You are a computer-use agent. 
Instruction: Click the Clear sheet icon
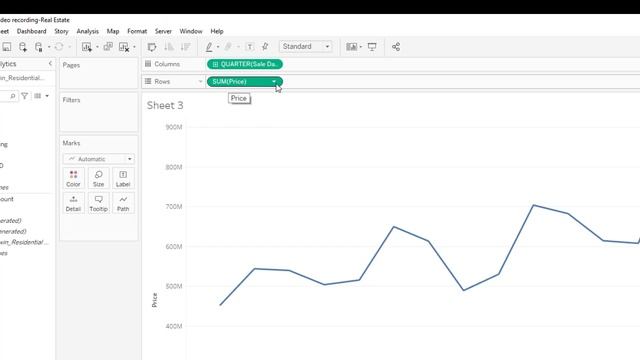[x=124, y=47]
